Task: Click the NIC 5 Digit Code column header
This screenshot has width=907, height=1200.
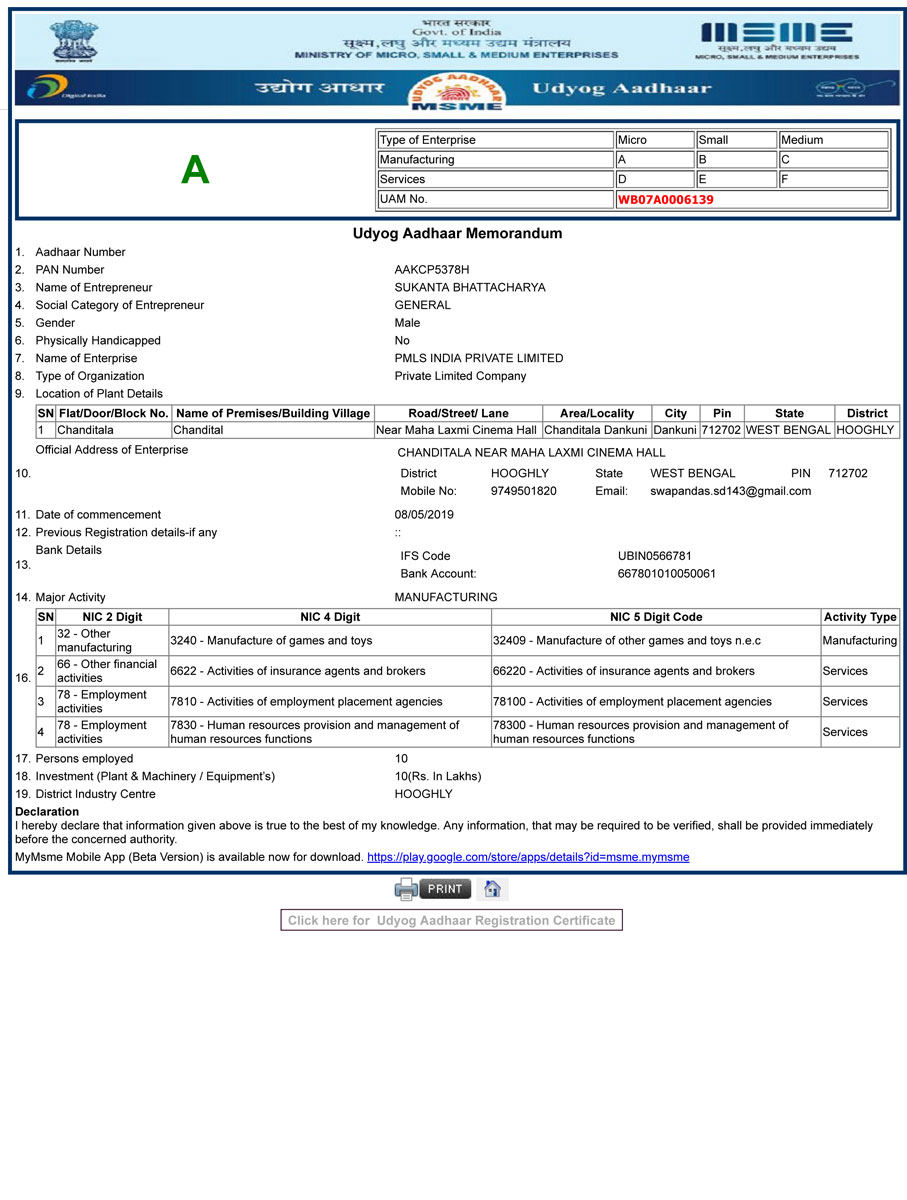Action: coord(656,617)
